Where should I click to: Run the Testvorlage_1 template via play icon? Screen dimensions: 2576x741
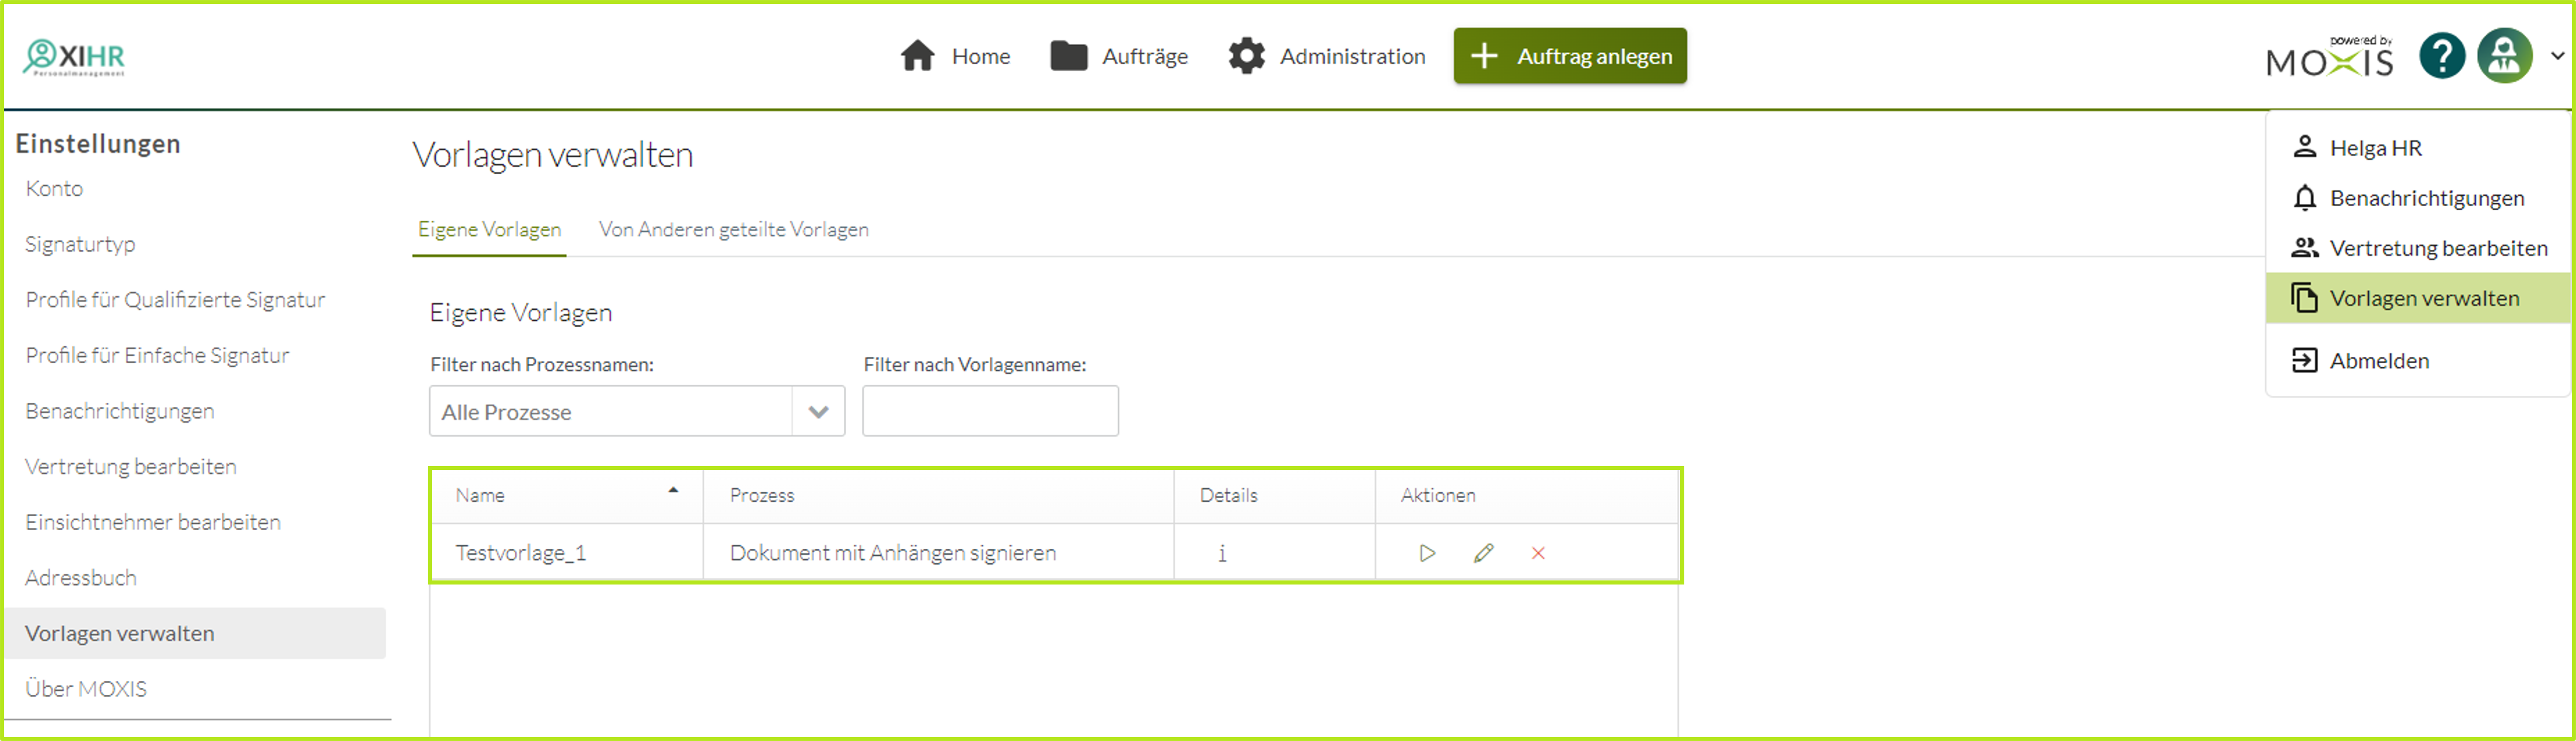coord(1427,552)
